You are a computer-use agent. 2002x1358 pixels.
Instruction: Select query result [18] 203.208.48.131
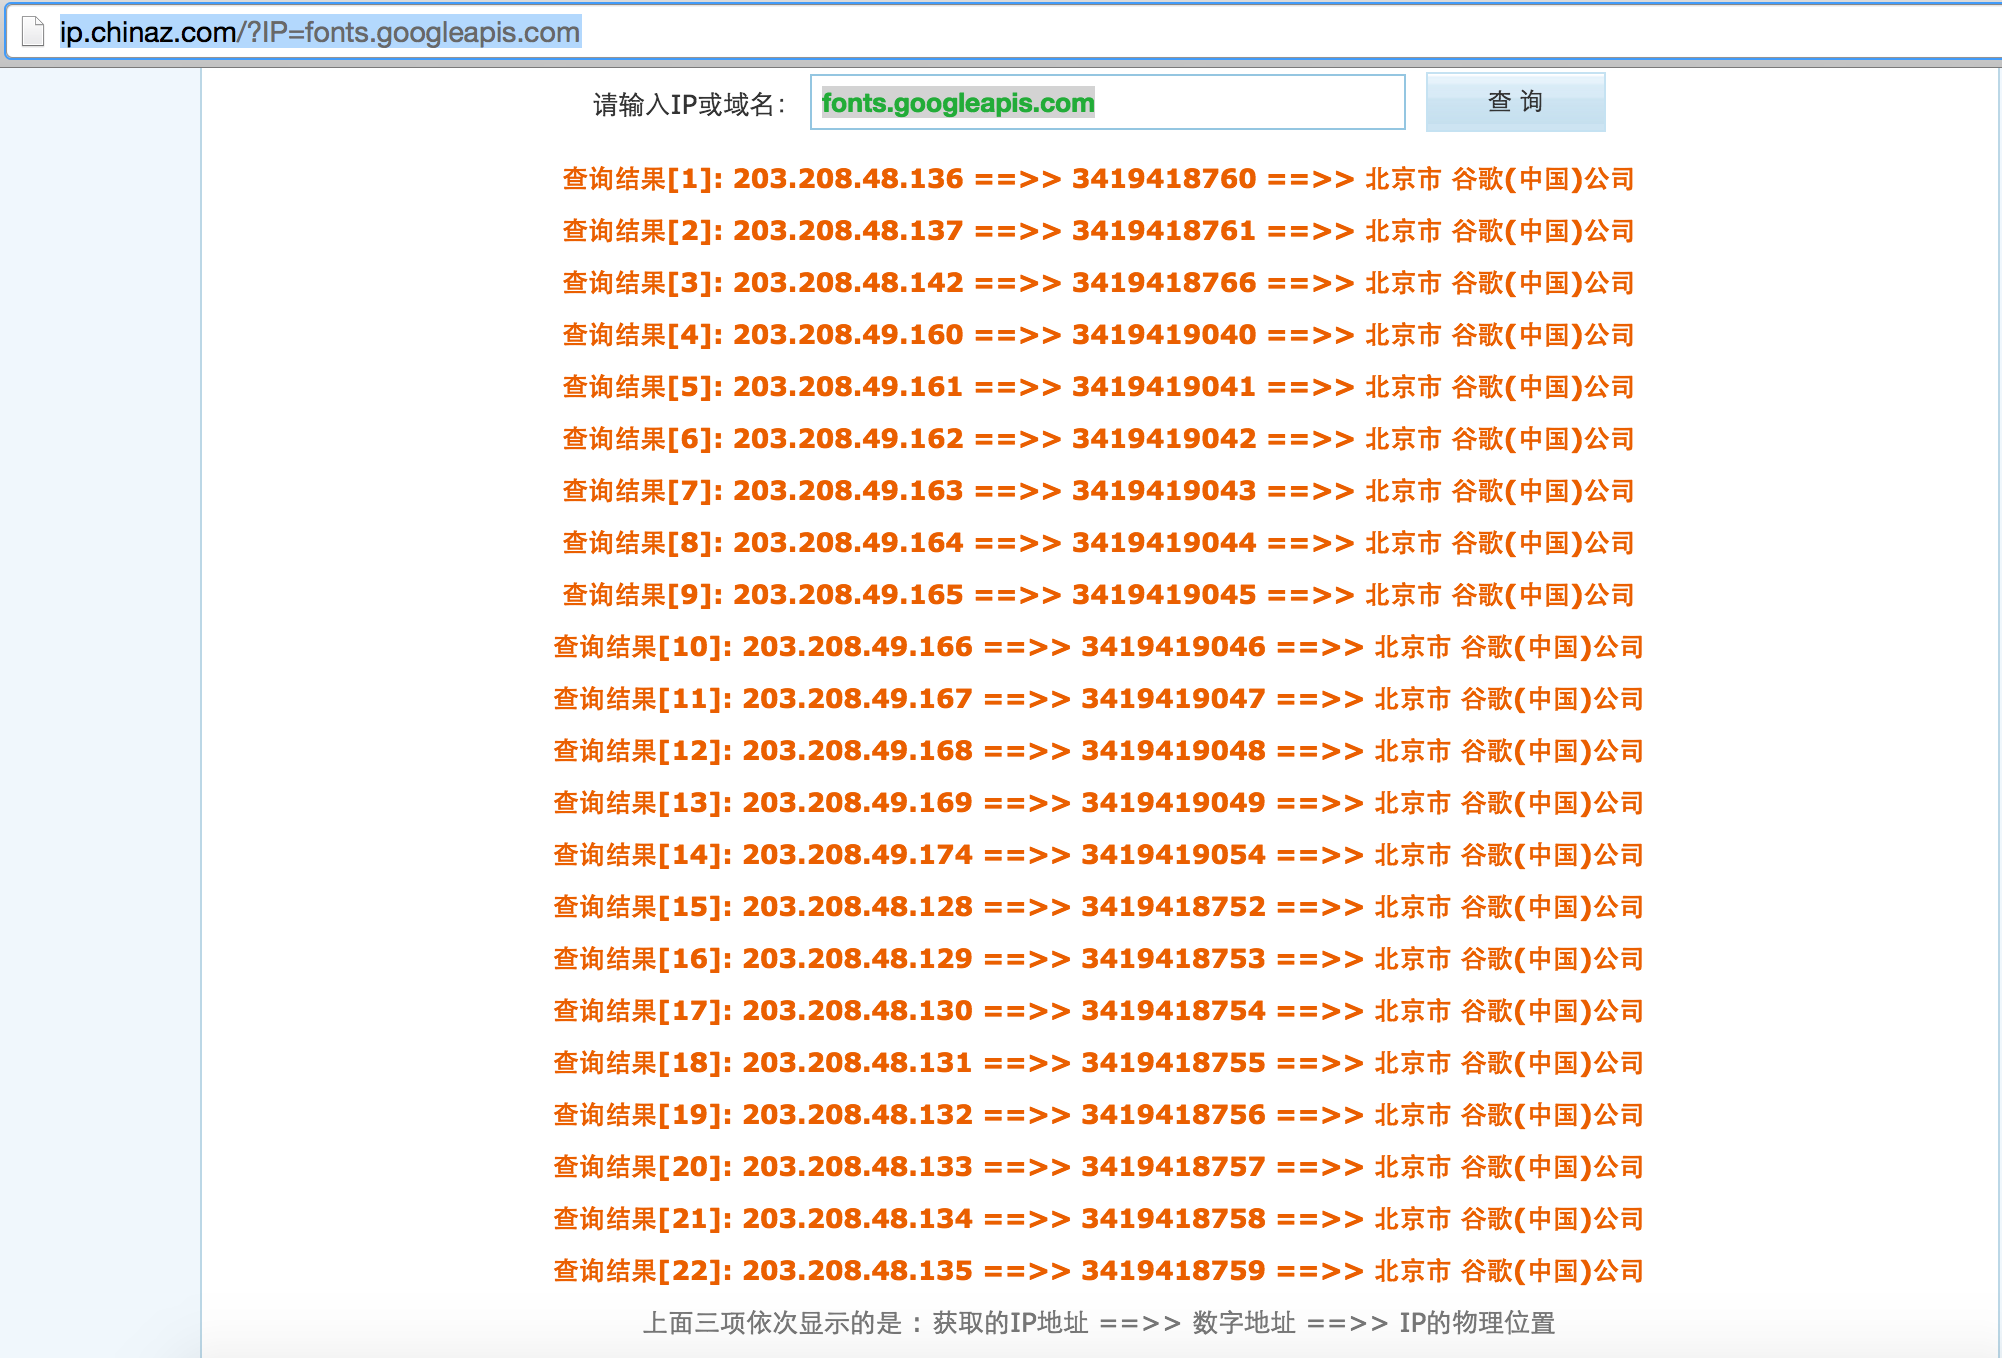click(x=1098, y=1063)
